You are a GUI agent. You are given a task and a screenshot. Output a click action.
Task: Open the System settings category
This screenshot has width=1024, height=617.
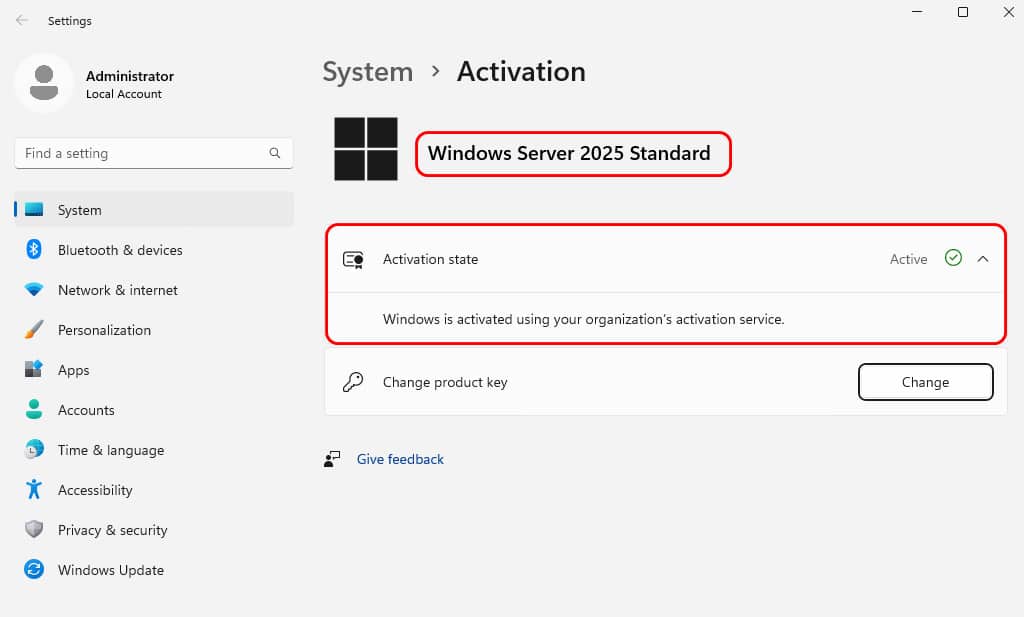154,210
